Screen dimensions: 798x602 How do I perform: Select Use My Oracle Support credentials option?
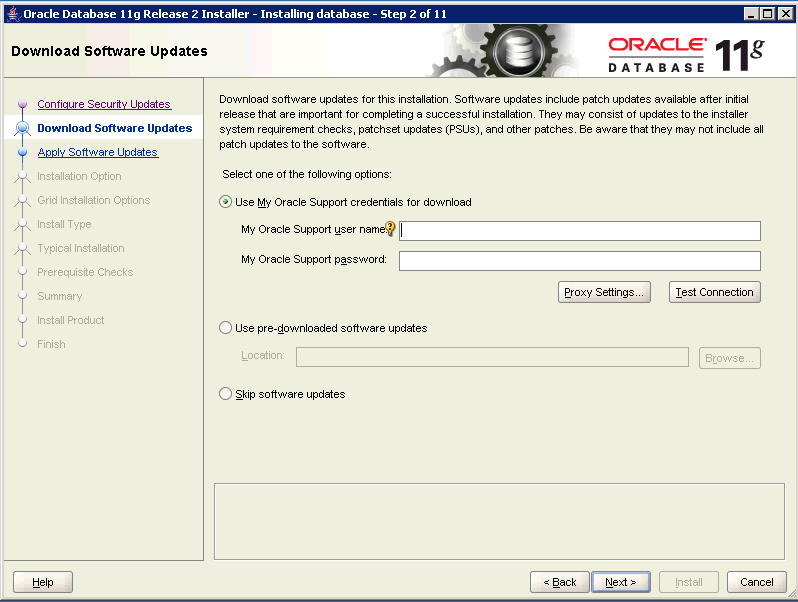click(225, 202)
